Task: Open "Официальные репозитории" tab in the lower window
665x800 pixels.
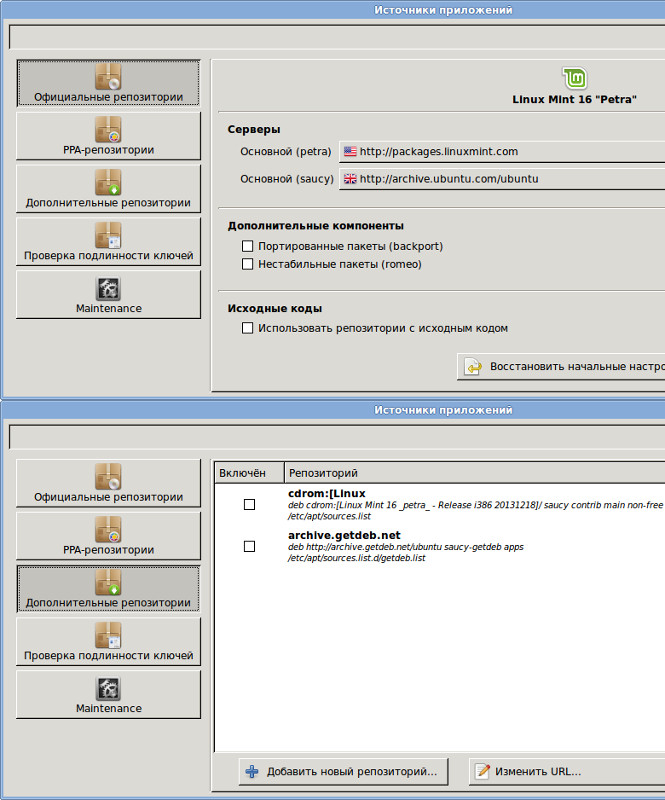Action: click(108, 484)
